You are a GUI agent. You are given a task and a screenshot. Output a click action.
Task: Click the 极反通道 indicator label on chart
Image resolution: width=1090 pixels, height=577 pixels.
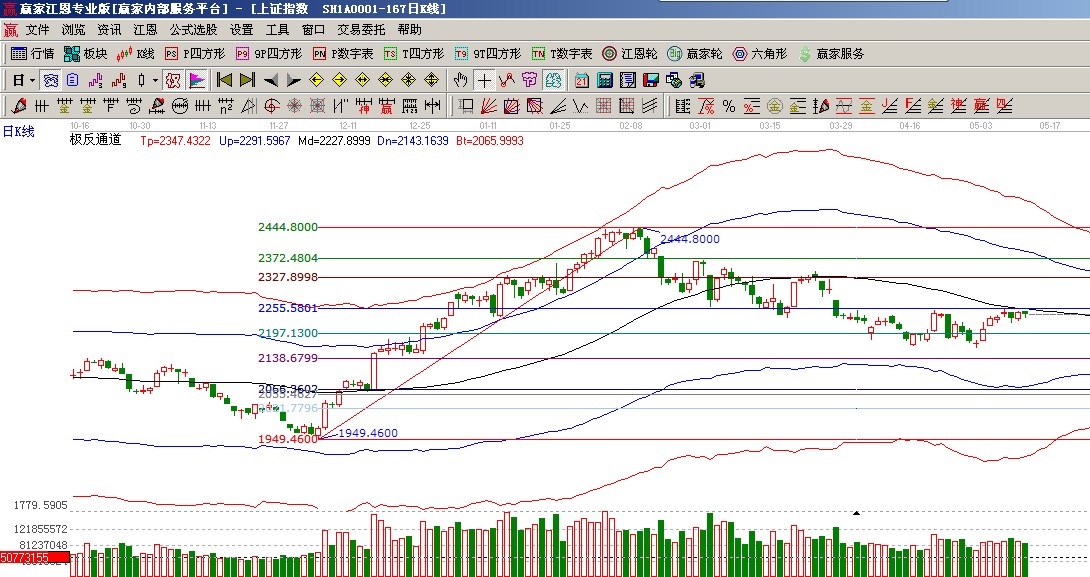[x=96, y=140]
